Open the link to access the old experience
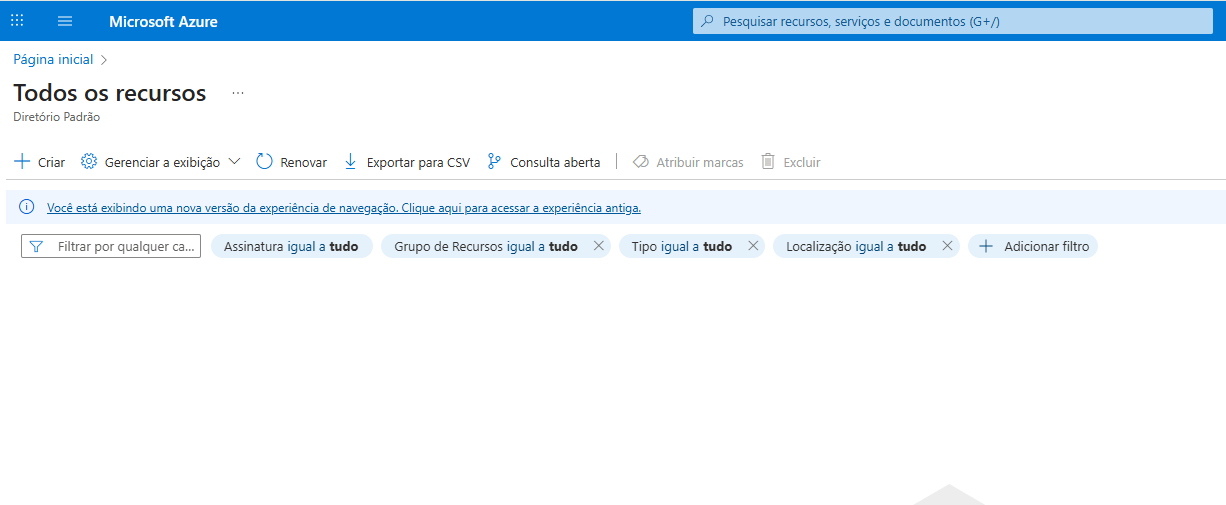 tap(344, 208)
